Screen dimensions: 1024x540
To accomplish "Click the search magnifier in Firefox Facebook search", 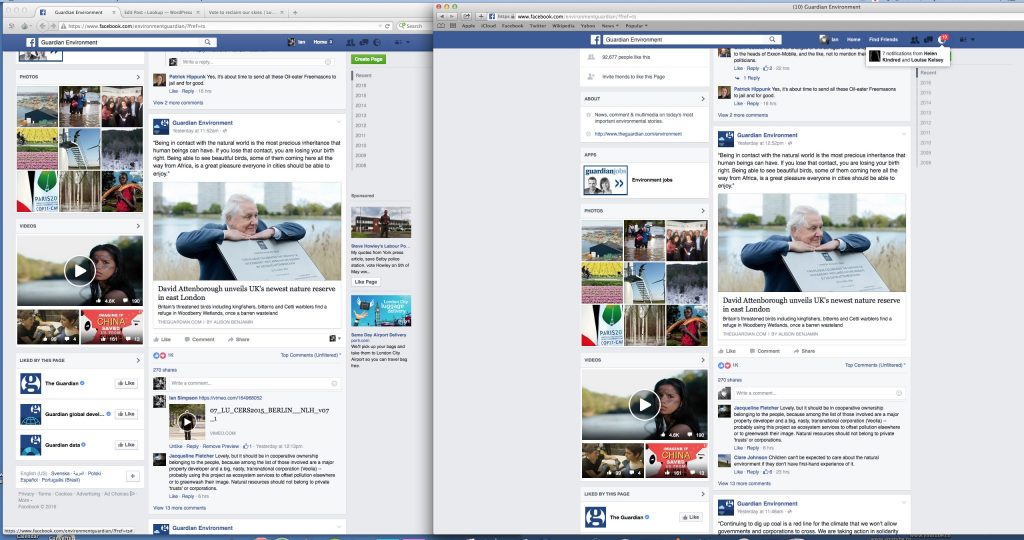I will (208, 42).
